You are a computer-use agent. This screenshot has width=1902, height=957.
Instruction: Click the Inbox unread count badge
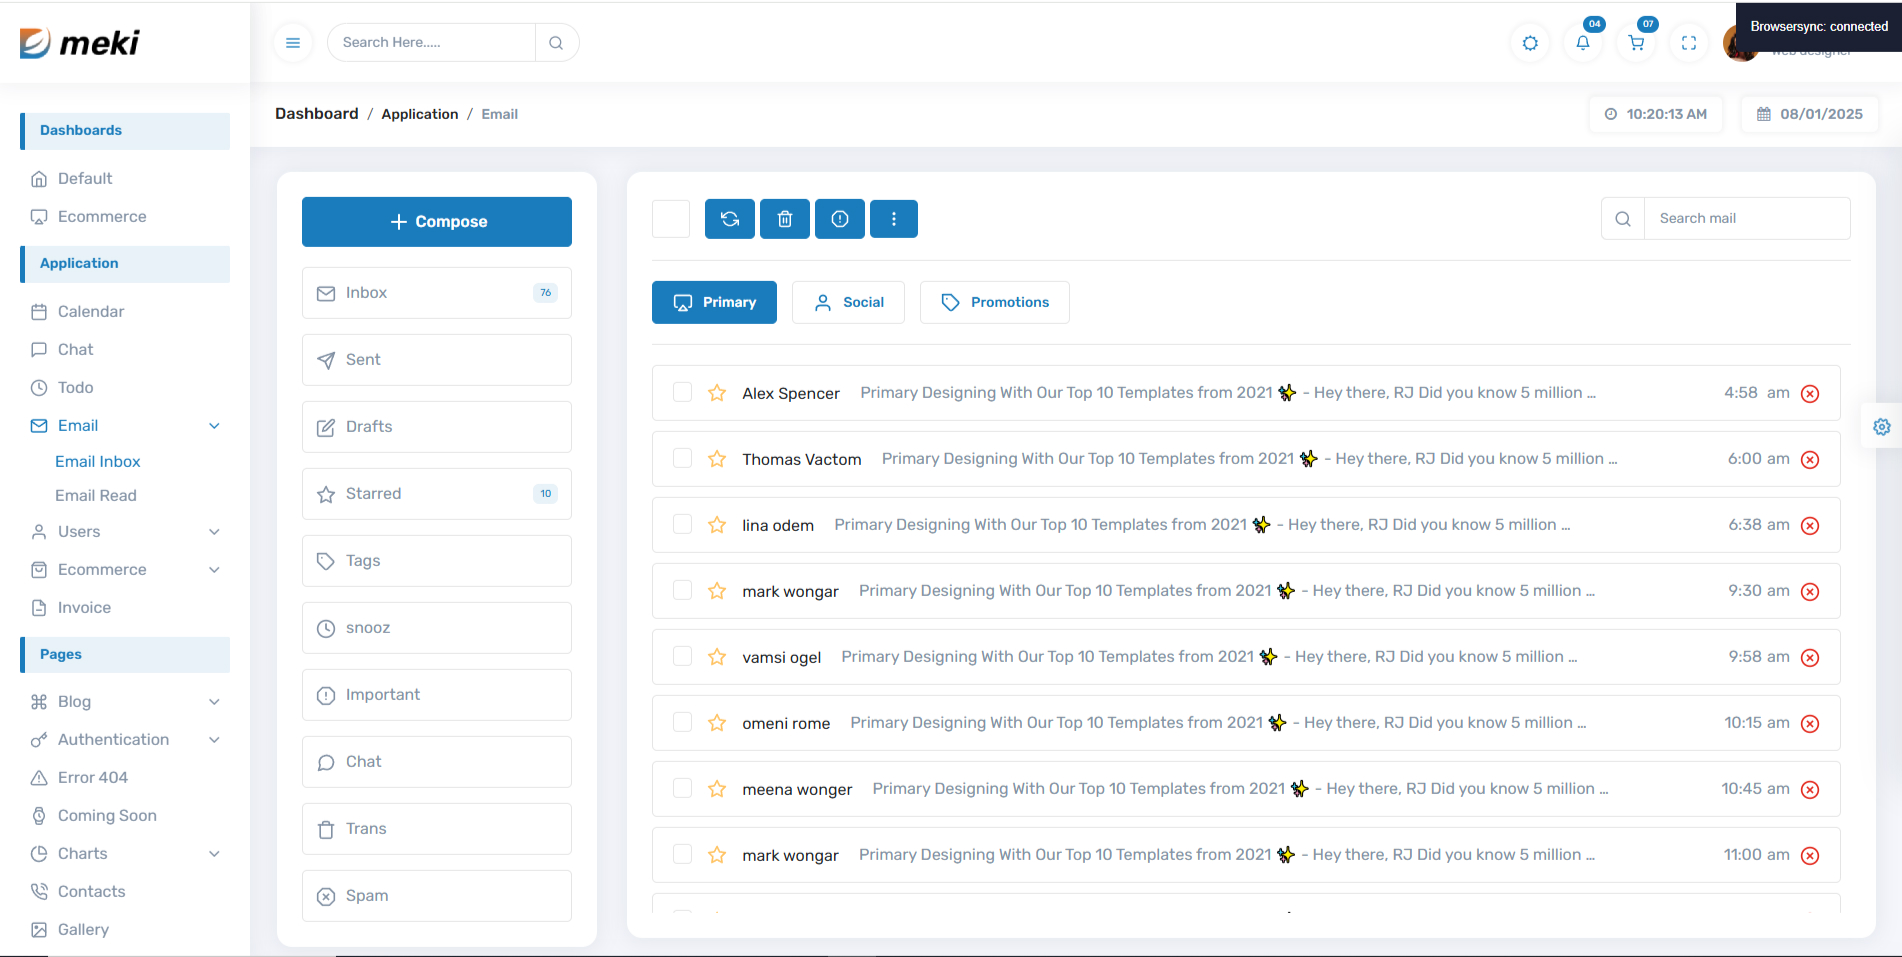tap(545, 292)
